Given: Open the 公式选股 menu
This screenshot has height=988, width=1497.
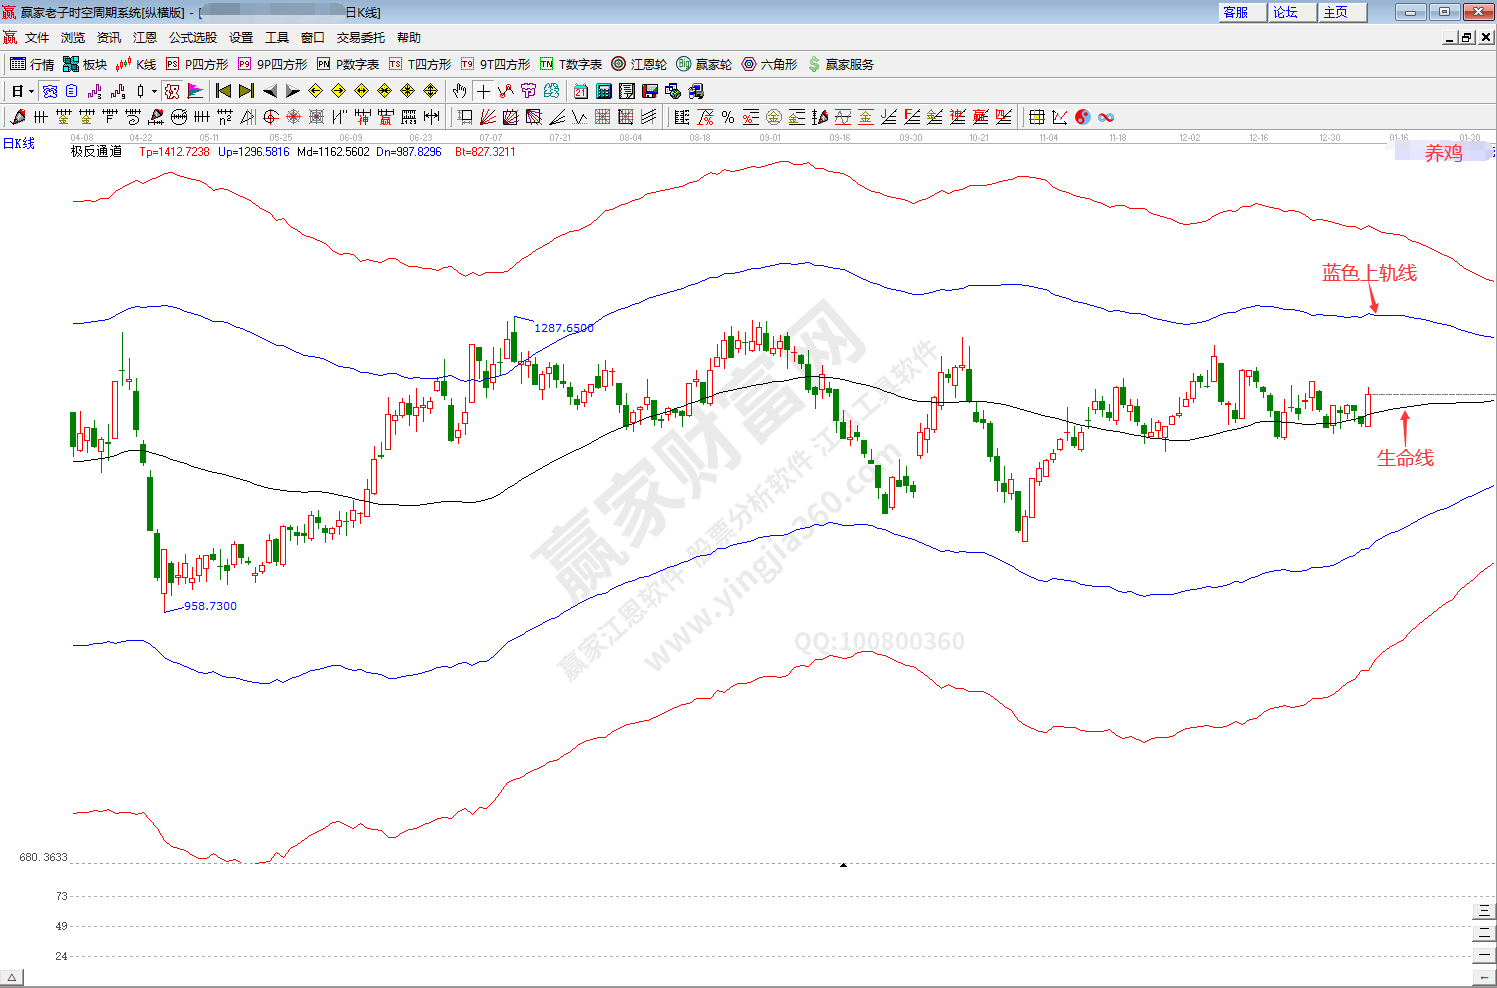Looking at the screenshot, I should [192, 38].
